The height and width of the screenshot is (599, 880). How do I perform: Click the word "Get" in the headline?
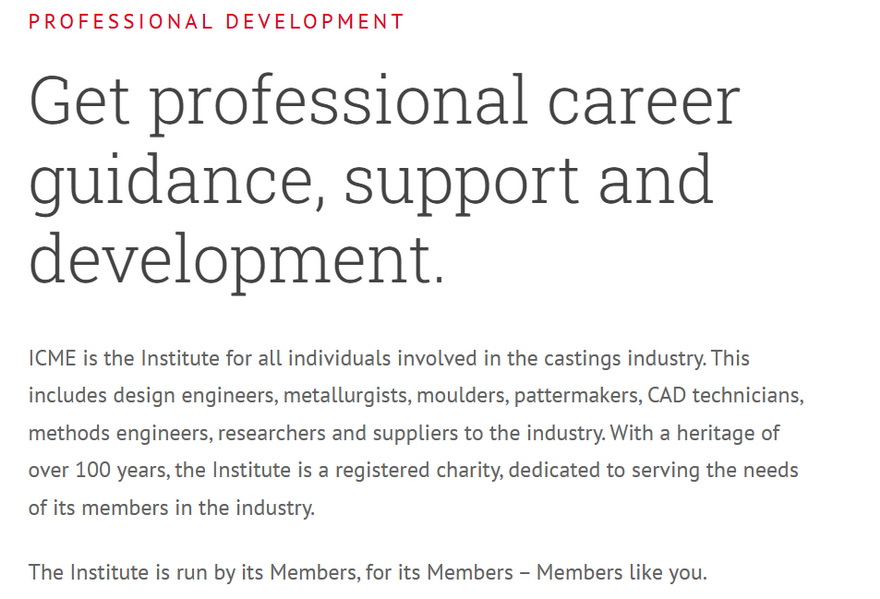click(x=79, y=102)
